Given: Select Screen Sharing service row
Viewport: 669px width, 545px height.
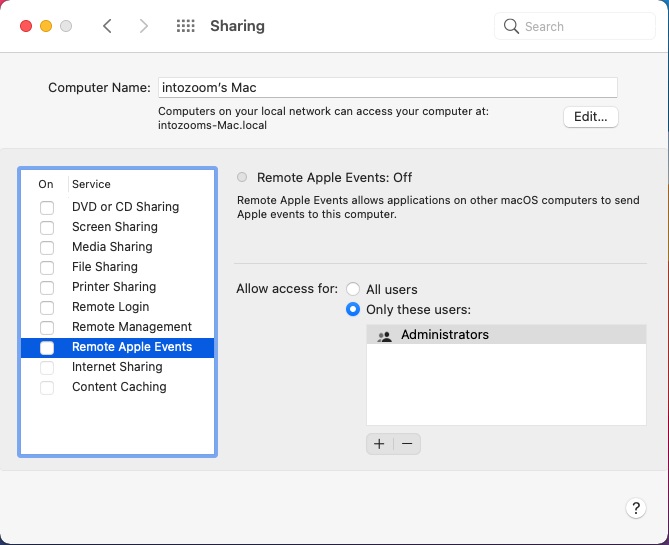Looking at the screenshot, I should [x=117, y=227].
